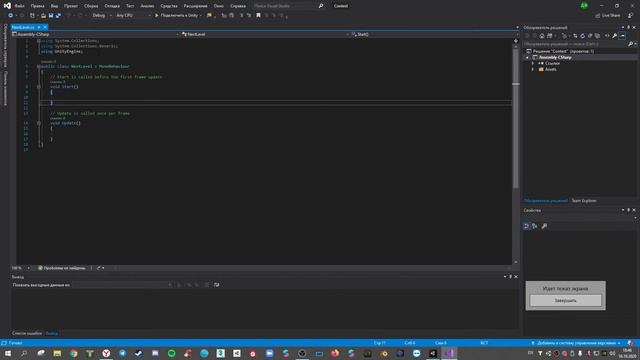Open Telegram from the taskbar
The width and height of the screenshot is (640, 360).
tap(122, 353)
